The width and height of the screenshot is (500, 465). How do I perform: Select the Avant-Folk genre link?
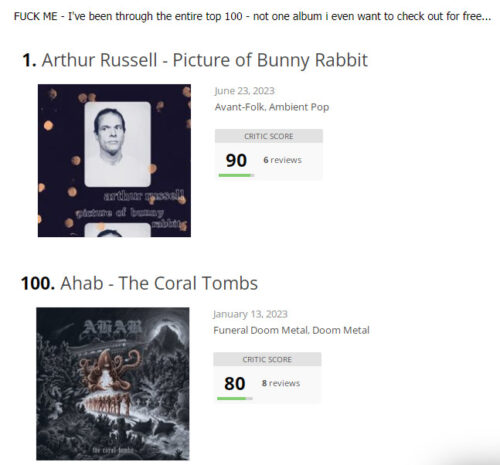(240, 107)
